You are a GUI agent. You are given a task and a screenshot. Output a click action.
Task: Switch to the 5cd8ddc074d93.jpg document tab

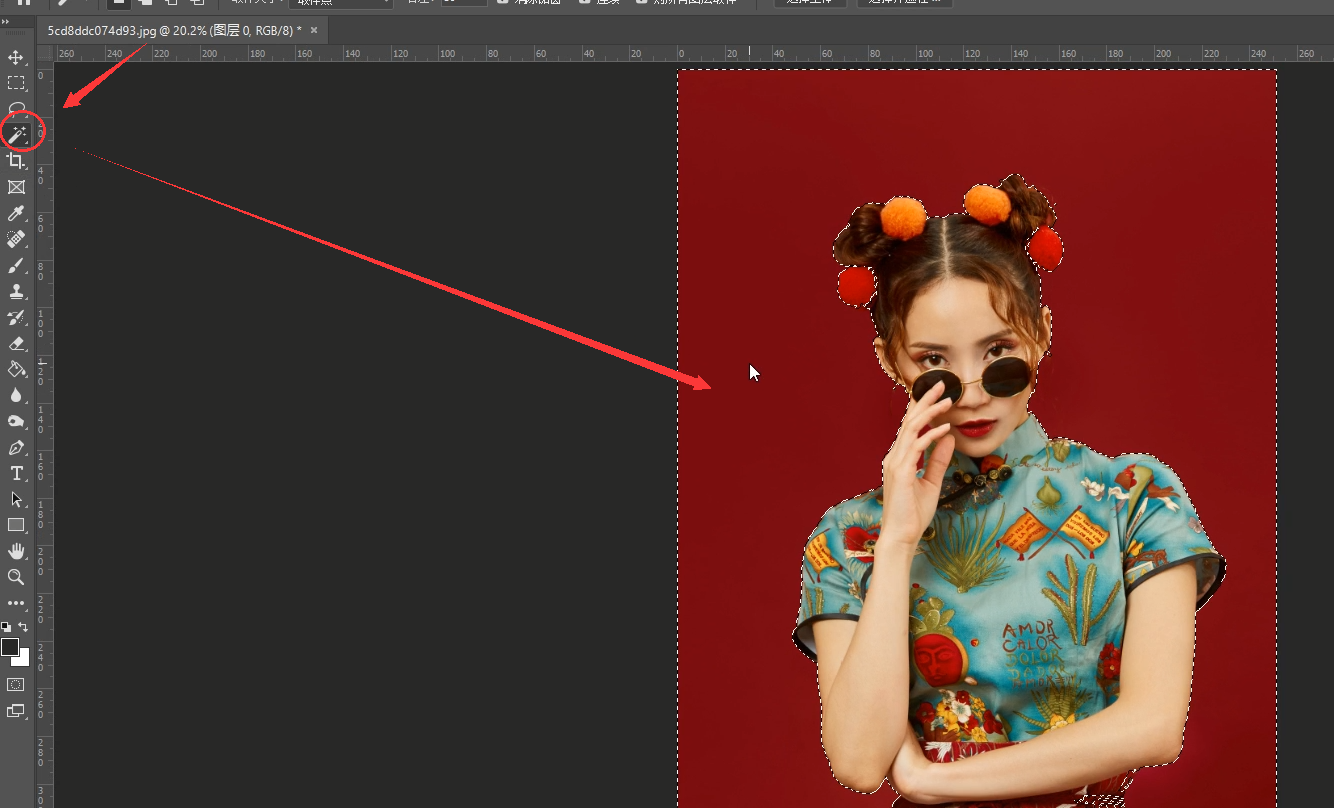point(174,31)
